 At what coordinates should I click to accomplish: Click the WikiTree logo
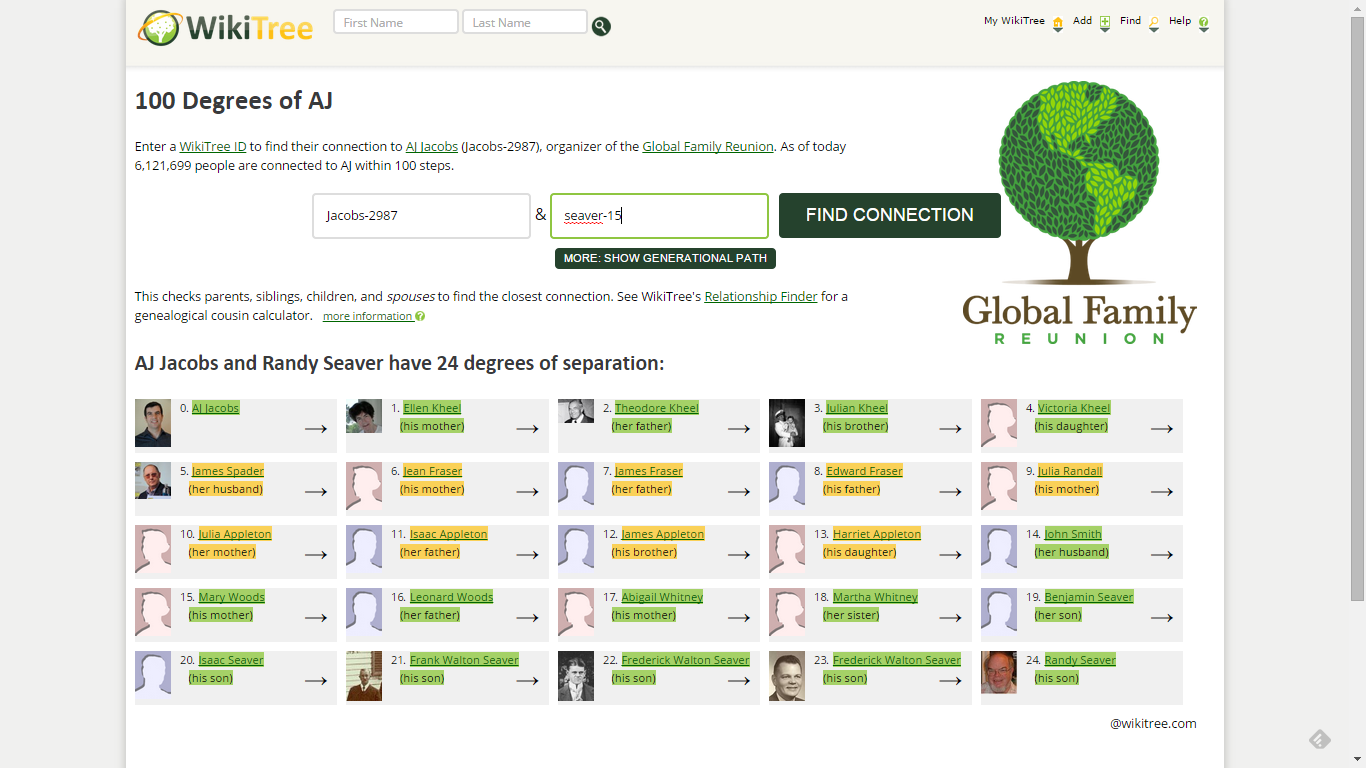226,27
